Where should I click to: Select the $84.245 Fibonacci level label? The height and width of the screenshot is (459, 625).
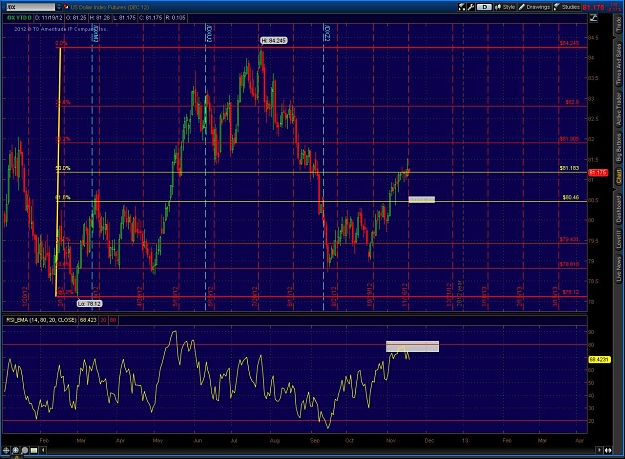(x=569, y=43)
